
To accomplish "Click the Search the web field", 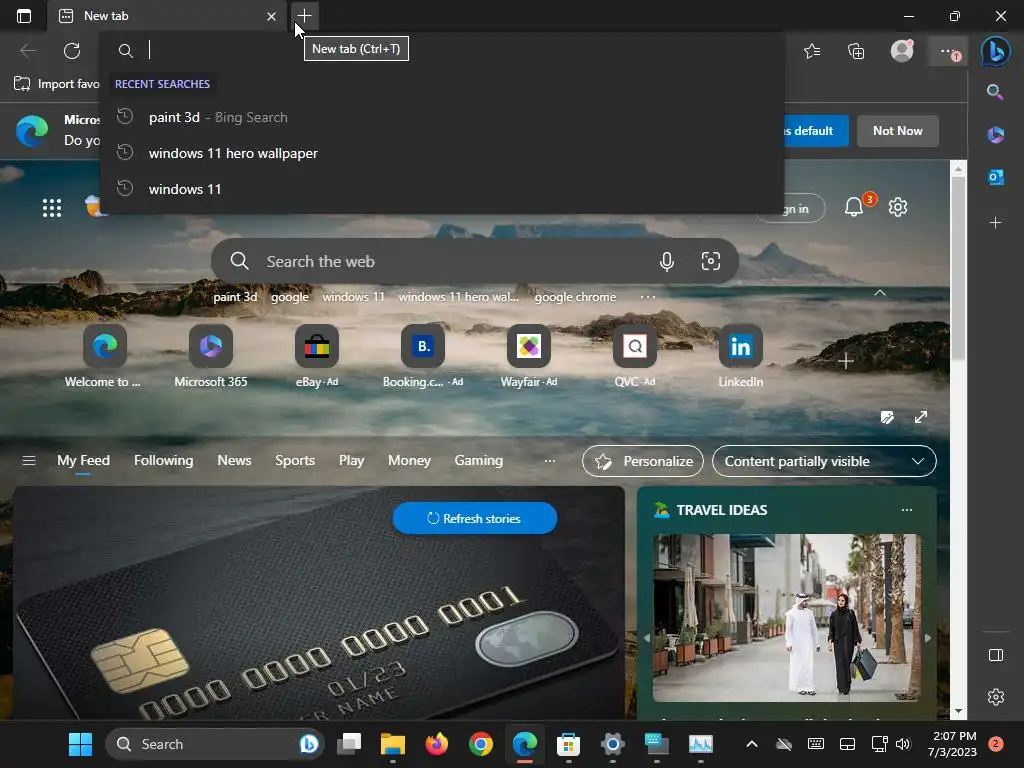I will 475,261.
